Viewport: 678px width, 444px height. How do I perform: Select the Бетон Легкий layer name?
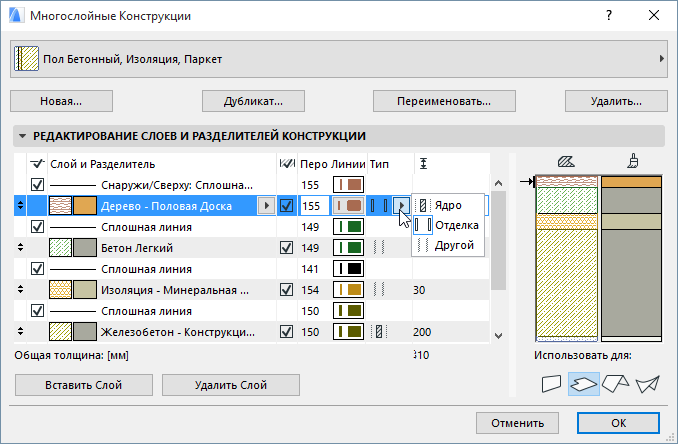point(137,248)
